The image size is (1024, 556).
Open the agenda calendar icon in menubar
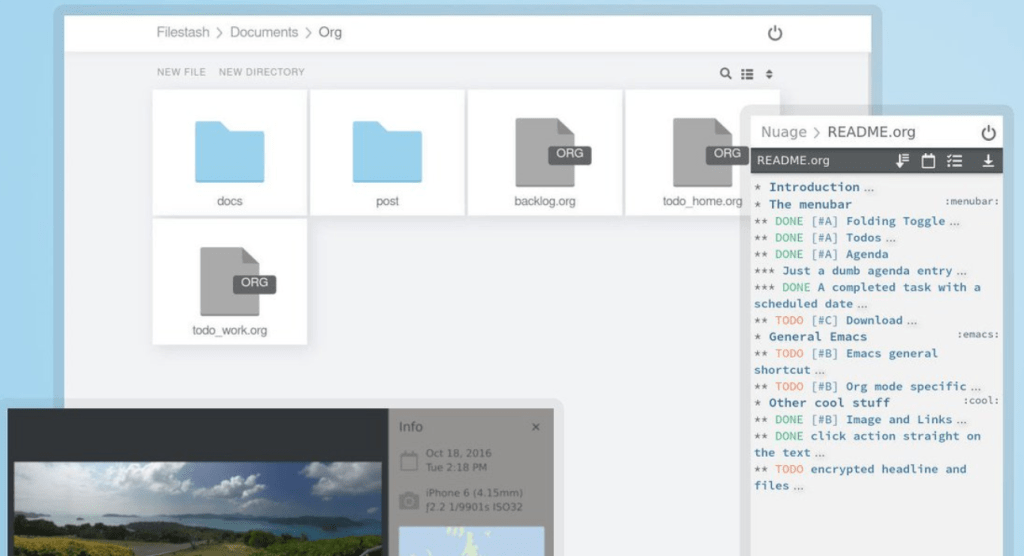pyautogui.click(x=928, y=160)
